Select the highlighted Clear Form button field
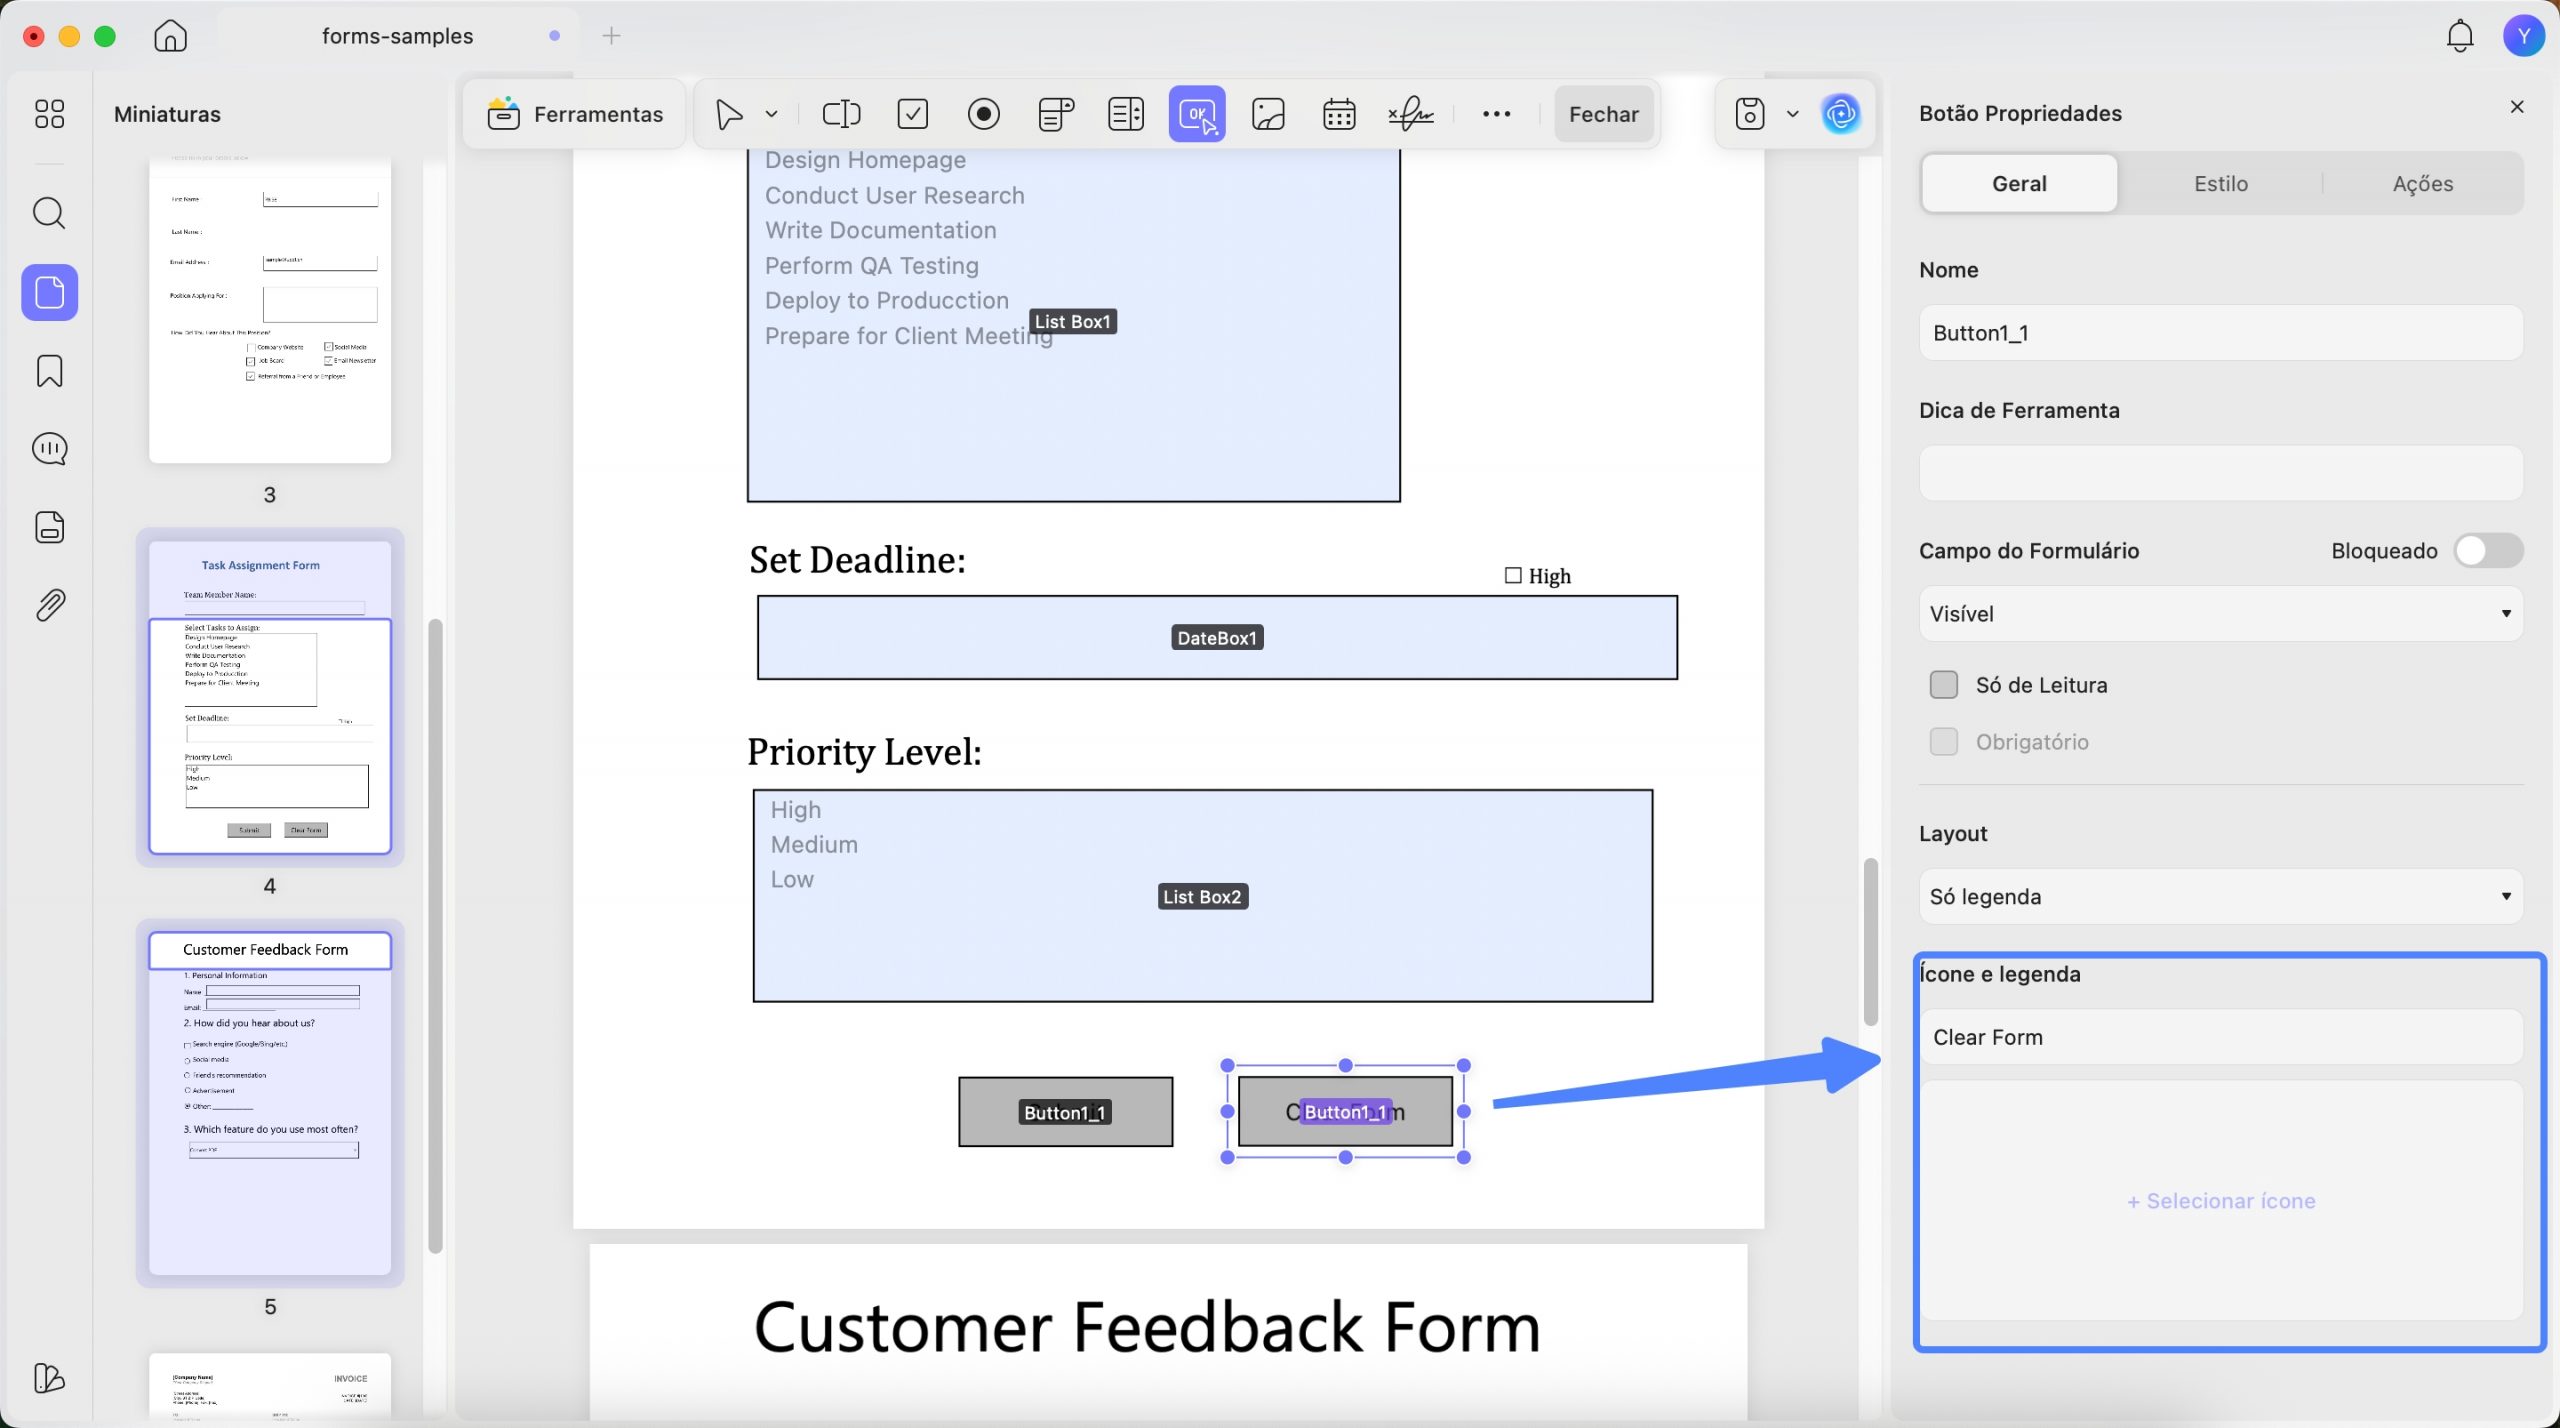Image resolution: width=2560 pixels, height=1428 pixels. tap(1345, 1112)
